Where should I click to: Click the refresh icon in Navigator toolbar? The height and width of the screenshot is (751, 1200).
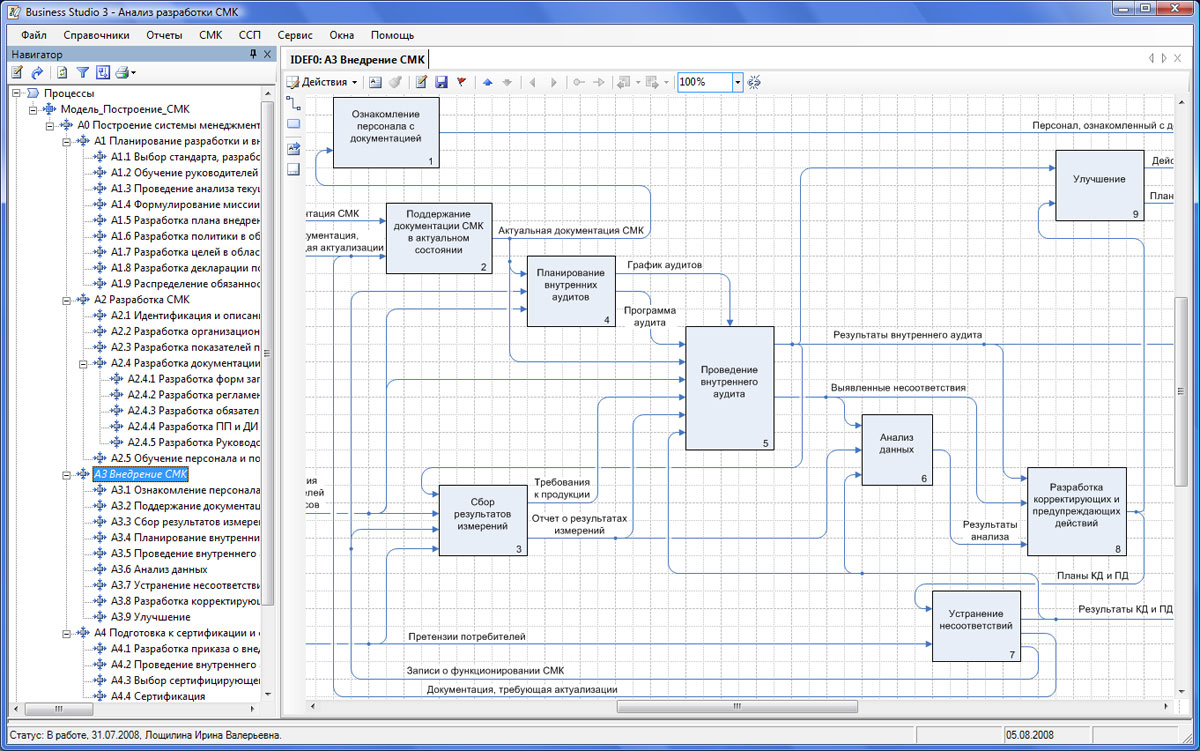coord(62,73)
